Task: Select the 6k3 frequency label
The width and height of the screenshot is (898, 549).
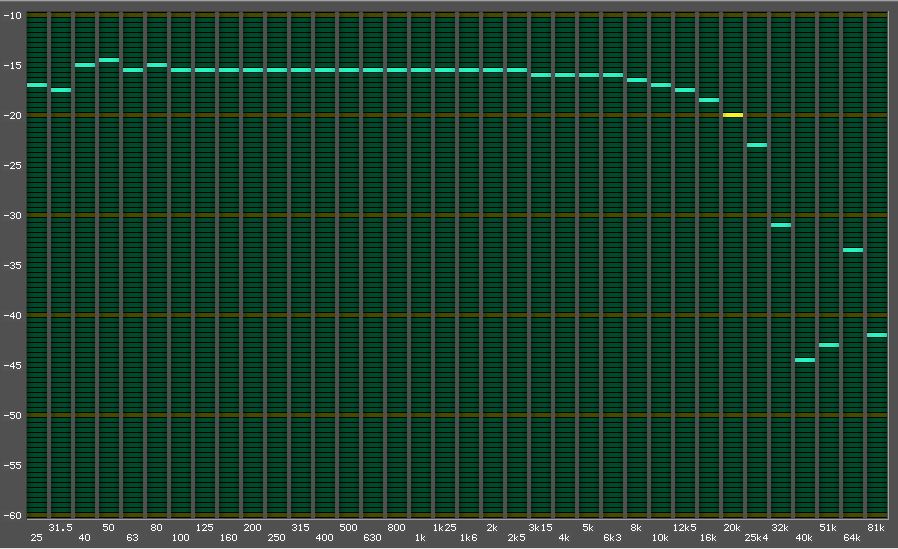Action: [x=612, y=538]
